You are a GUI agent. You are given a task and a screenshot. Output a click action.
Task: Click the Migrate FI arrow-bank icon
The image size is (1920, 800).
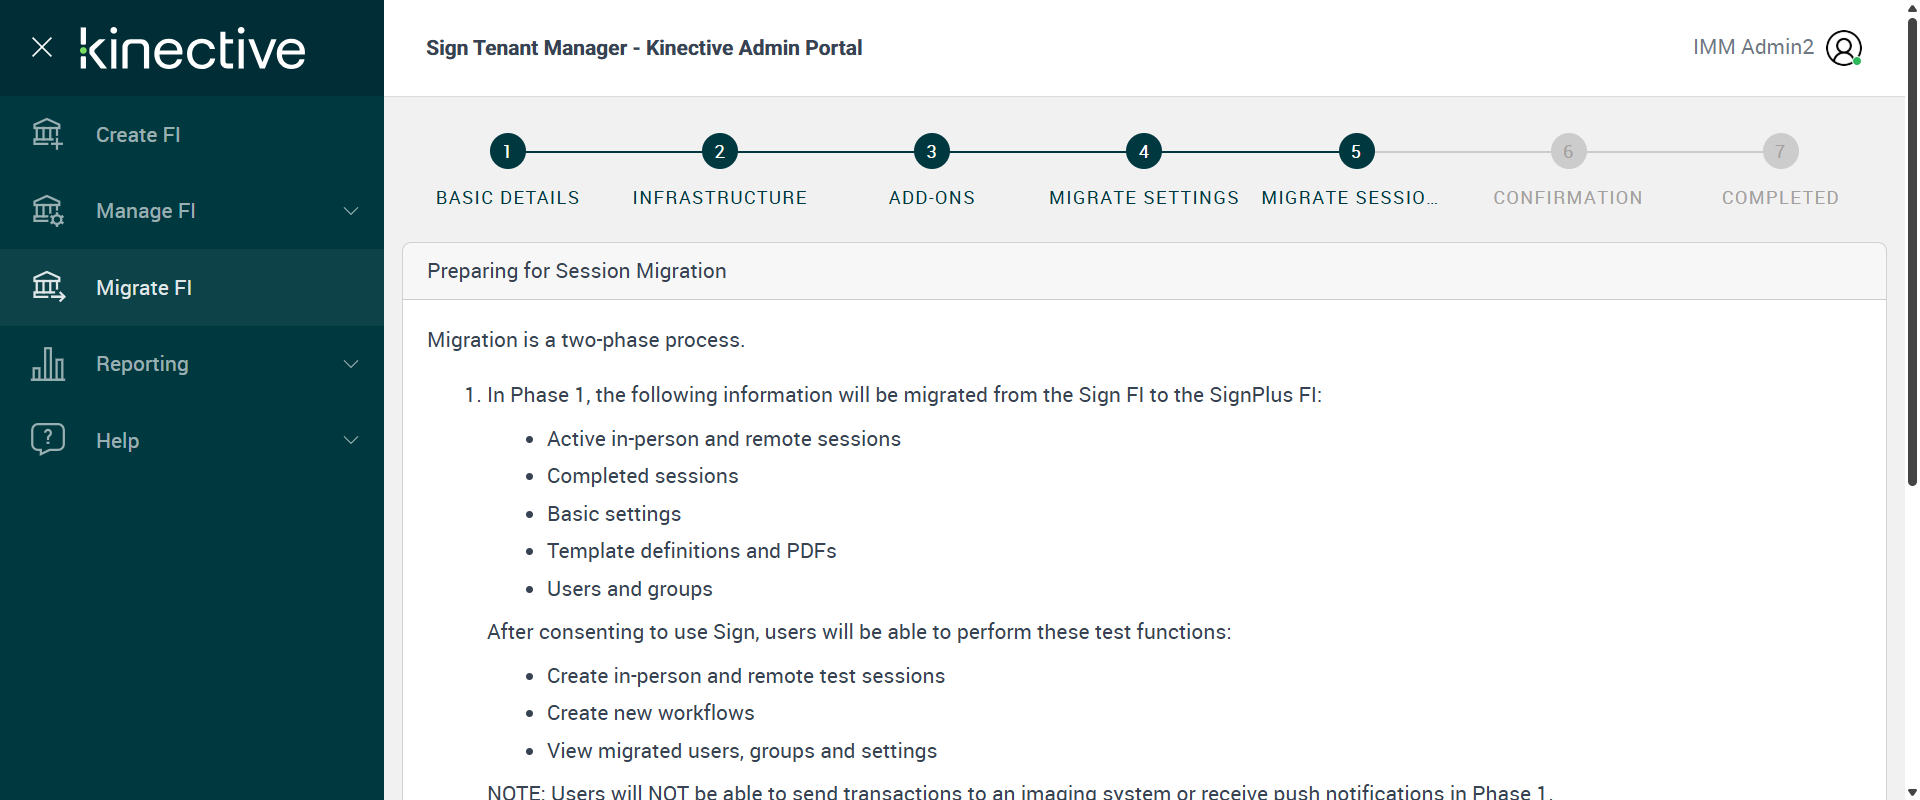[47, 287]
